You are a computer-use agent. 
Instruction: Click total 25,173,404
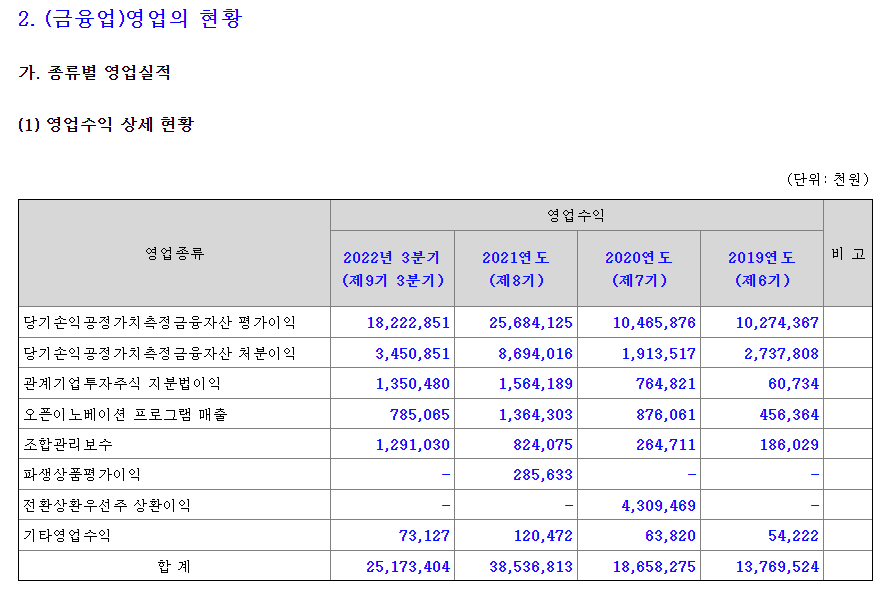click(x=408, y=567)
